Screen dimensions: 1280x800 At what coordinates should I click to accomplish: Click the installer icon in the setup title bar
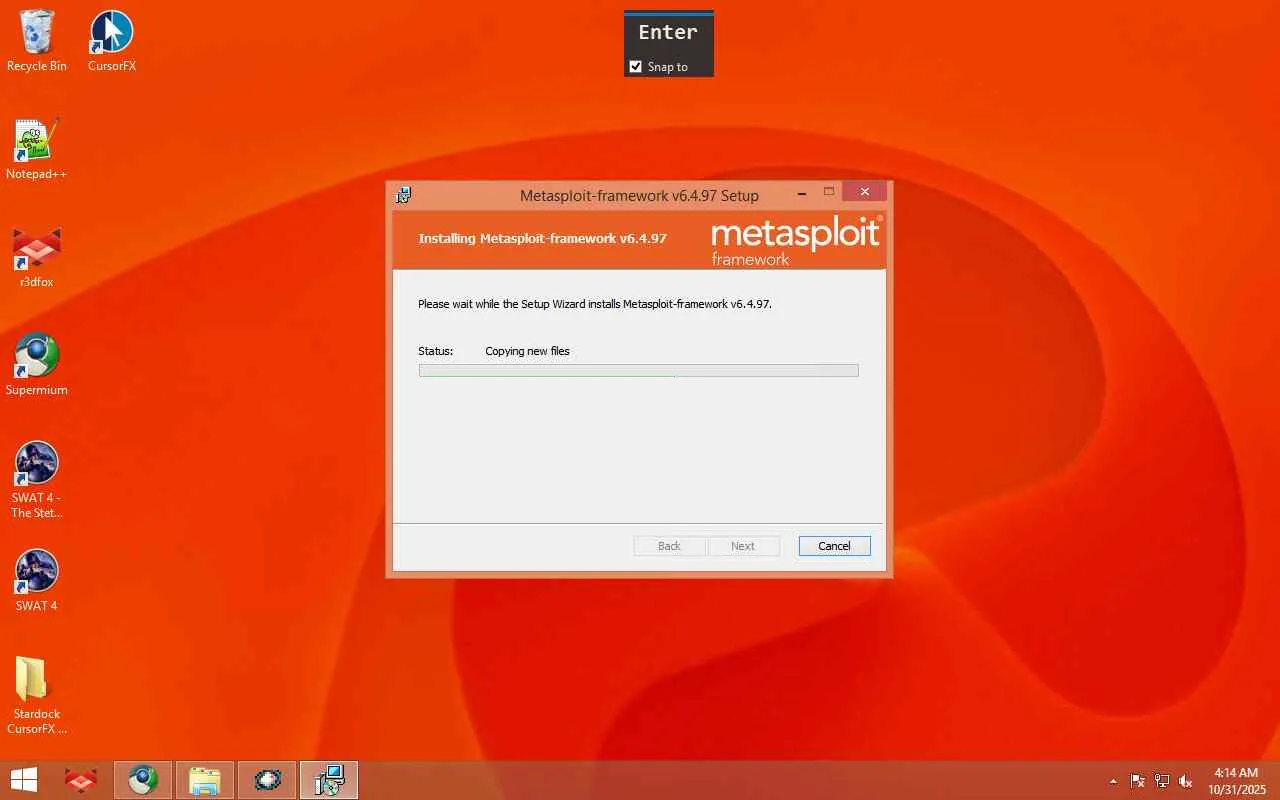pos(404,195)
